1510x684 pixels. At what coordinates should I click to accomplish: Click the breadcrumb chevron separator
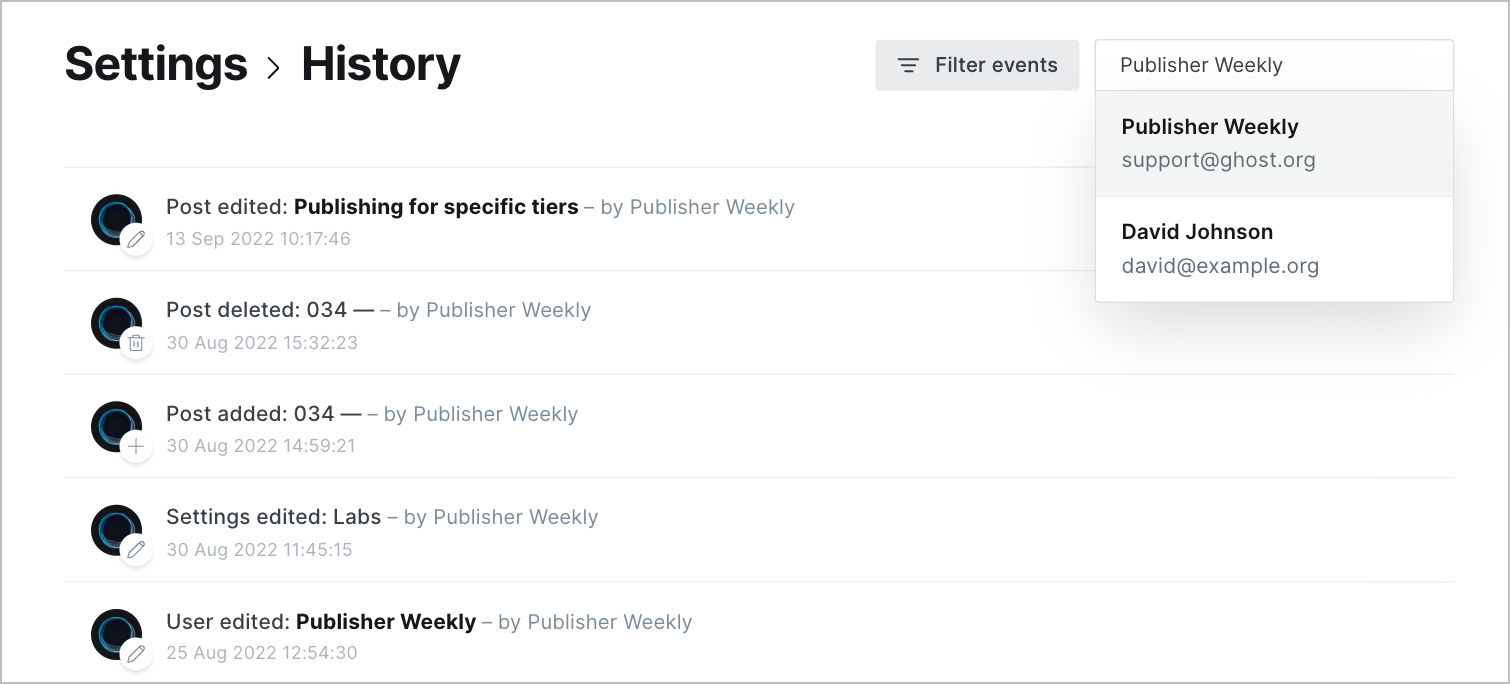274,67
